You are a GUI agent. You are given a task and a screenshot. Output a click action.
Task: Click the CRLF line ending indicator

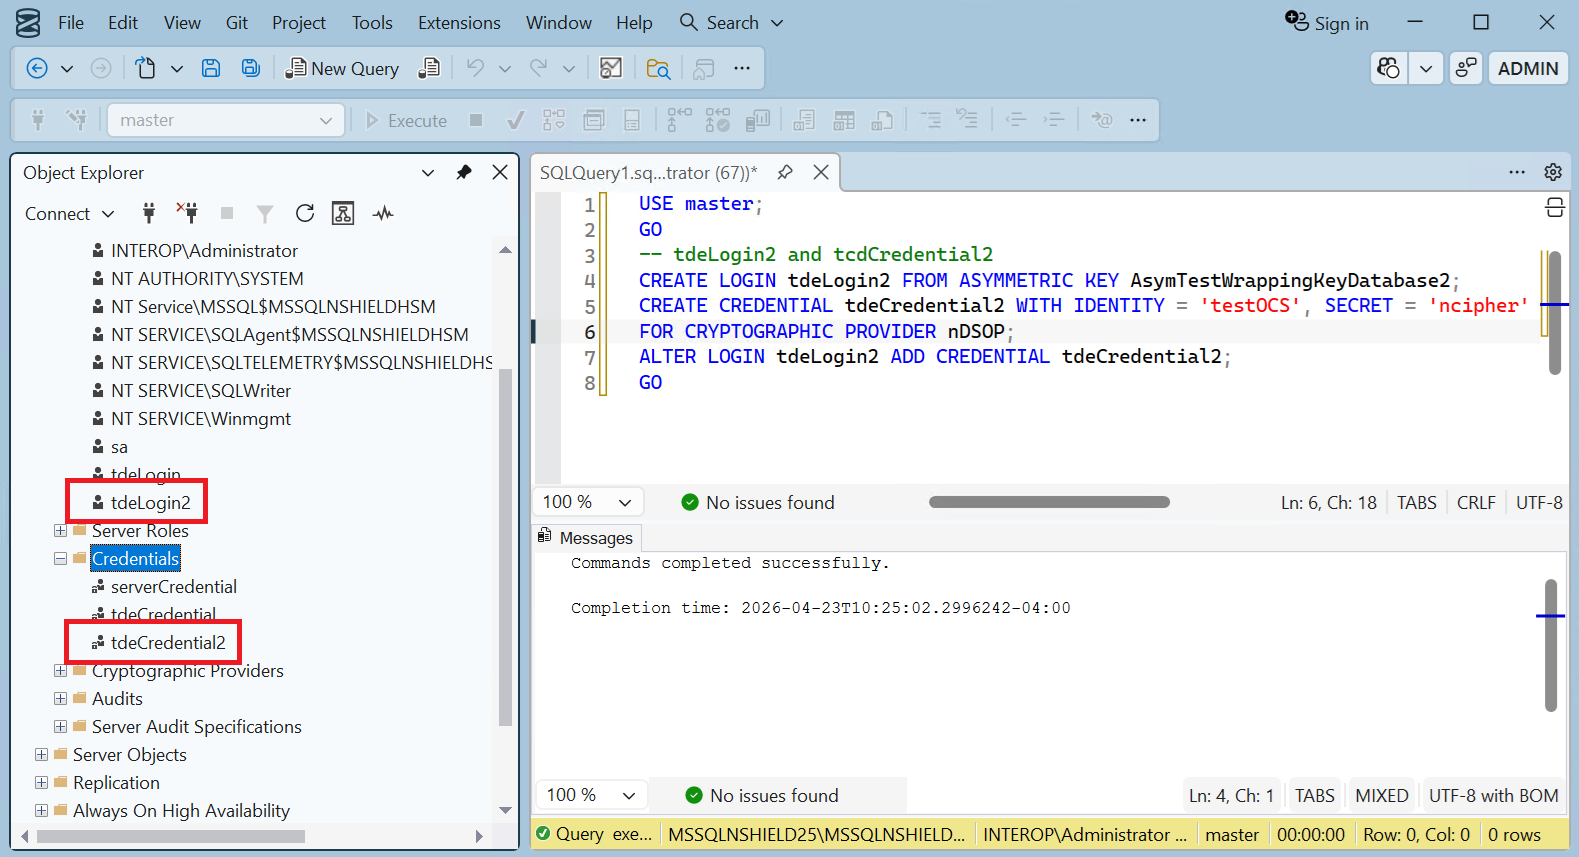pos(1476,502)
